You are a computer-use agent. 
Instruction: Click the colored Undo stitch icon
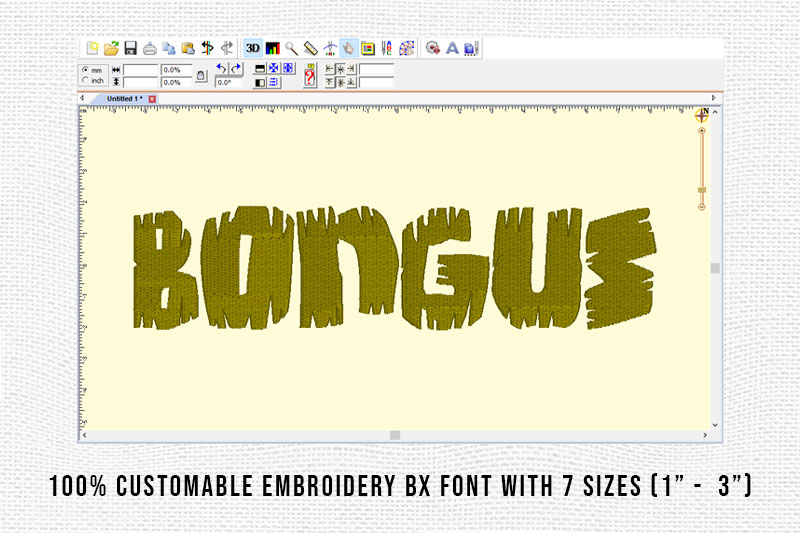pos(208,48)
